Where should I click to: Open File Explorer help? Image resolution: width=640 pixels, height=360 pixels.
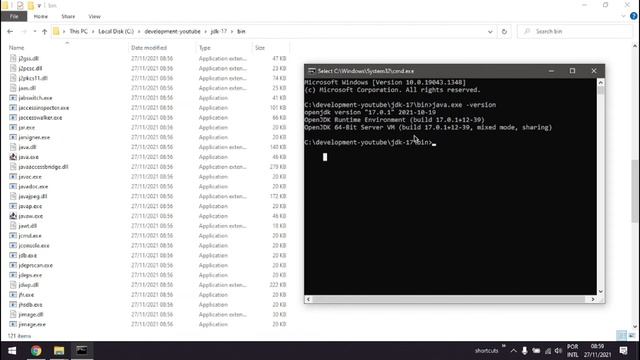[x=633, y=16]
